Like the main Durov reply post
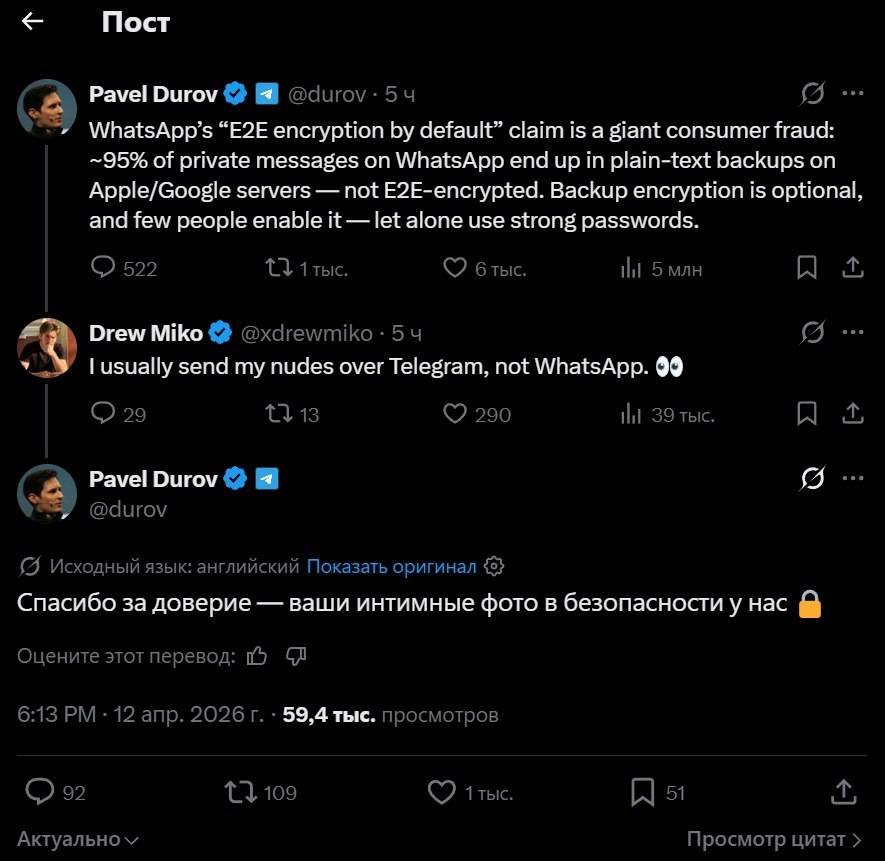This screenshot has width=885, height=861. [442, 793]
